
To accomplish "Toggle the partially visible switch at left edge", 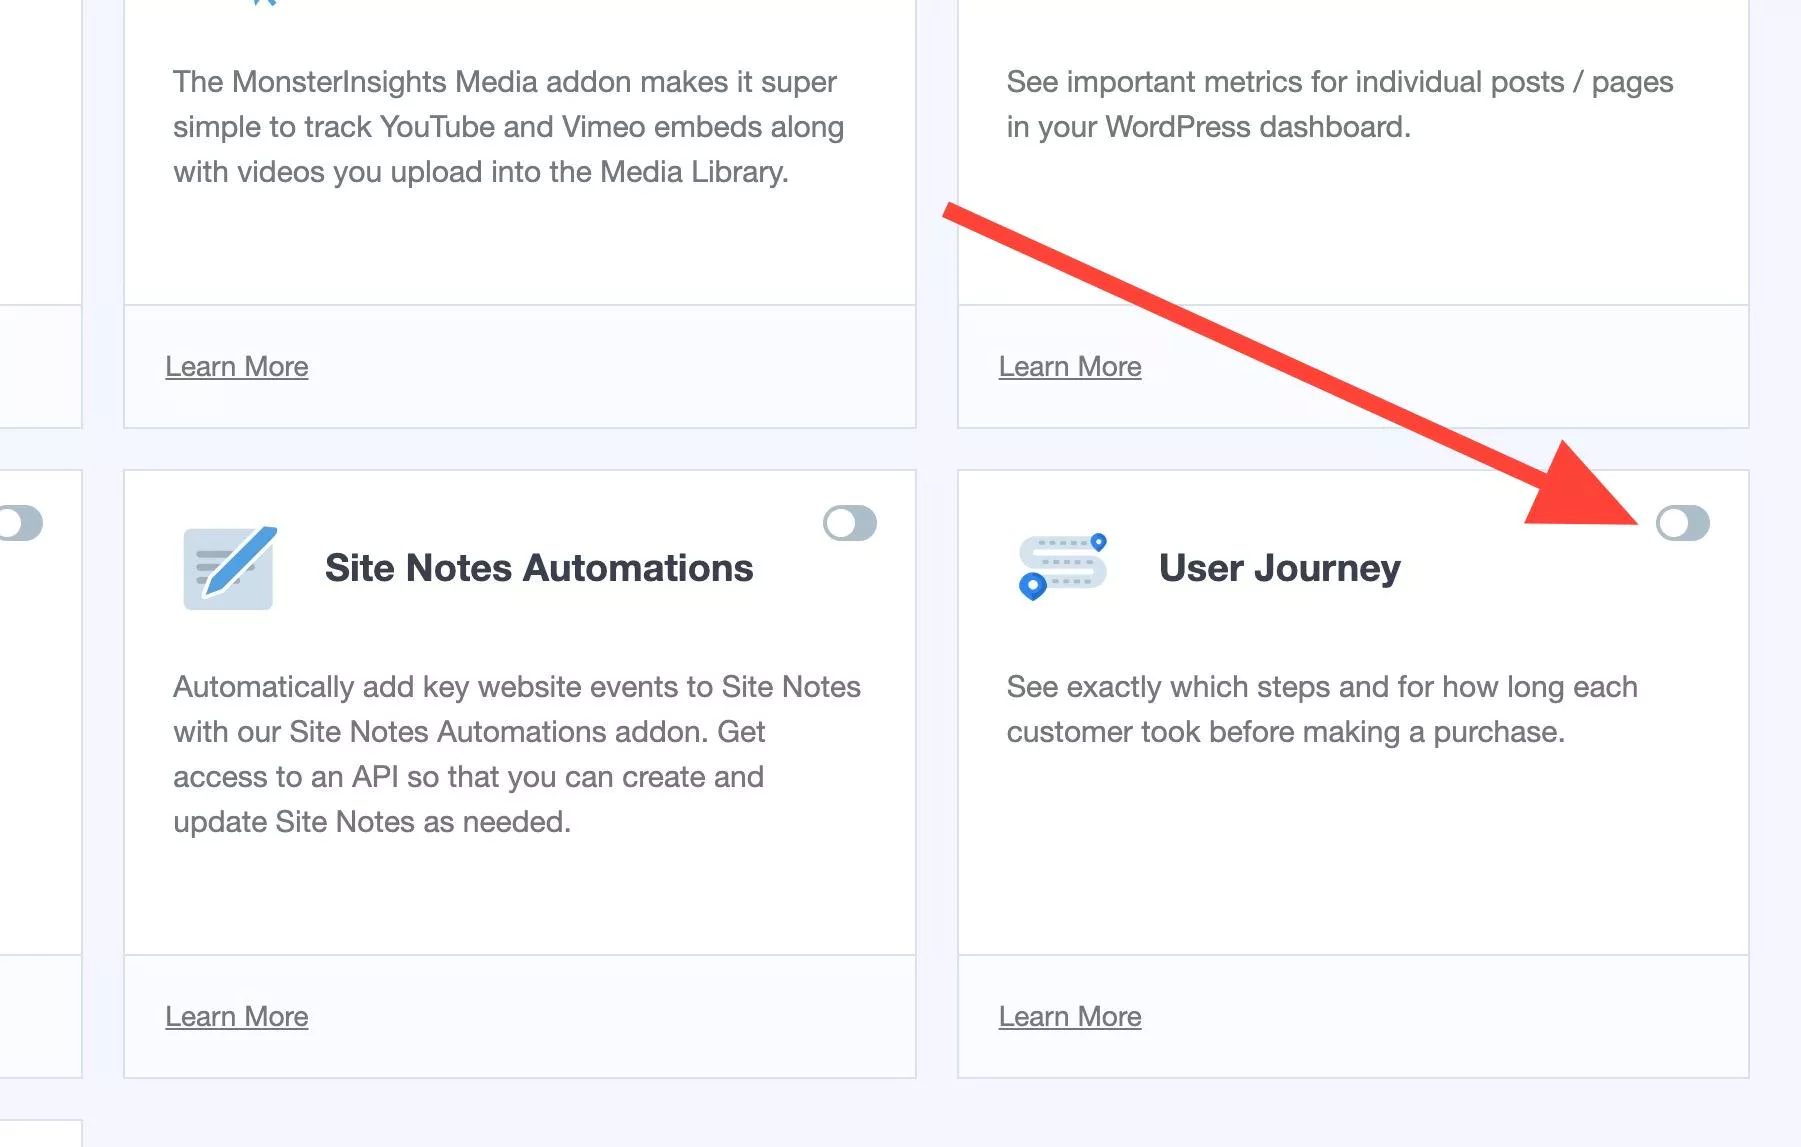I will 20,523.
